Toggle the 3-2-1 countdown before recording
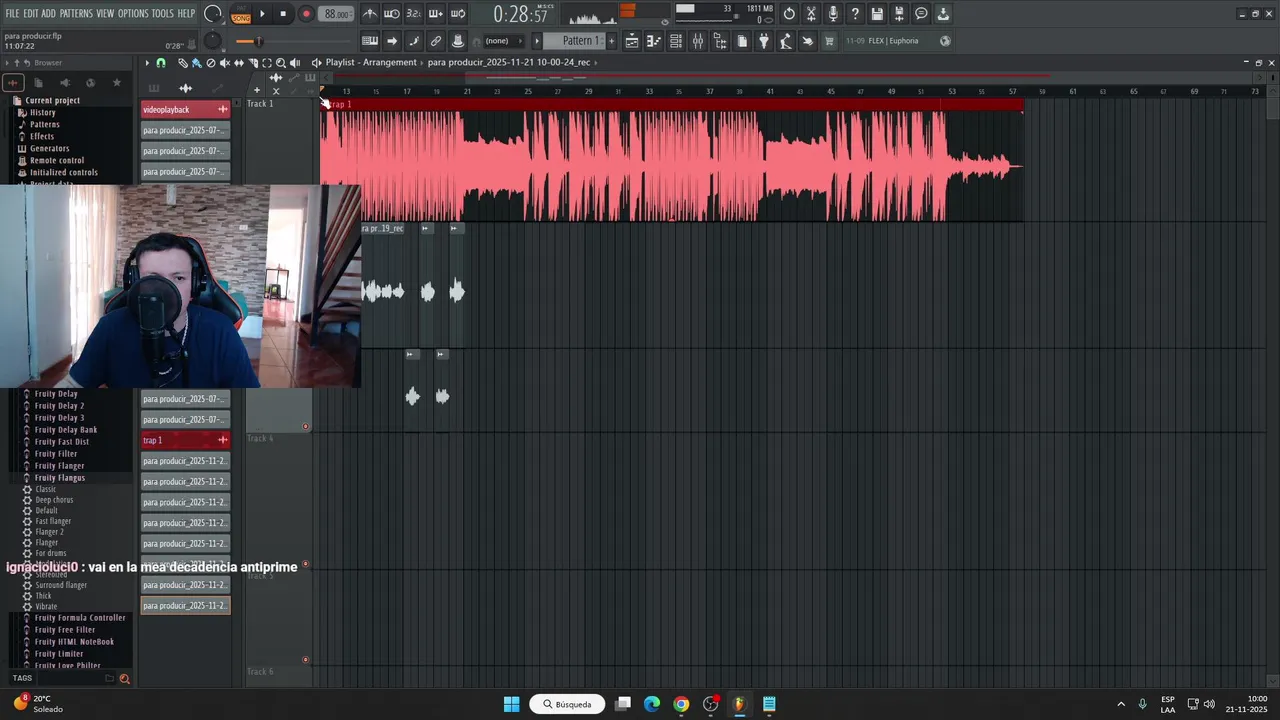The height and width of the screenshot is (720, 1280). [x=413, y=14]
